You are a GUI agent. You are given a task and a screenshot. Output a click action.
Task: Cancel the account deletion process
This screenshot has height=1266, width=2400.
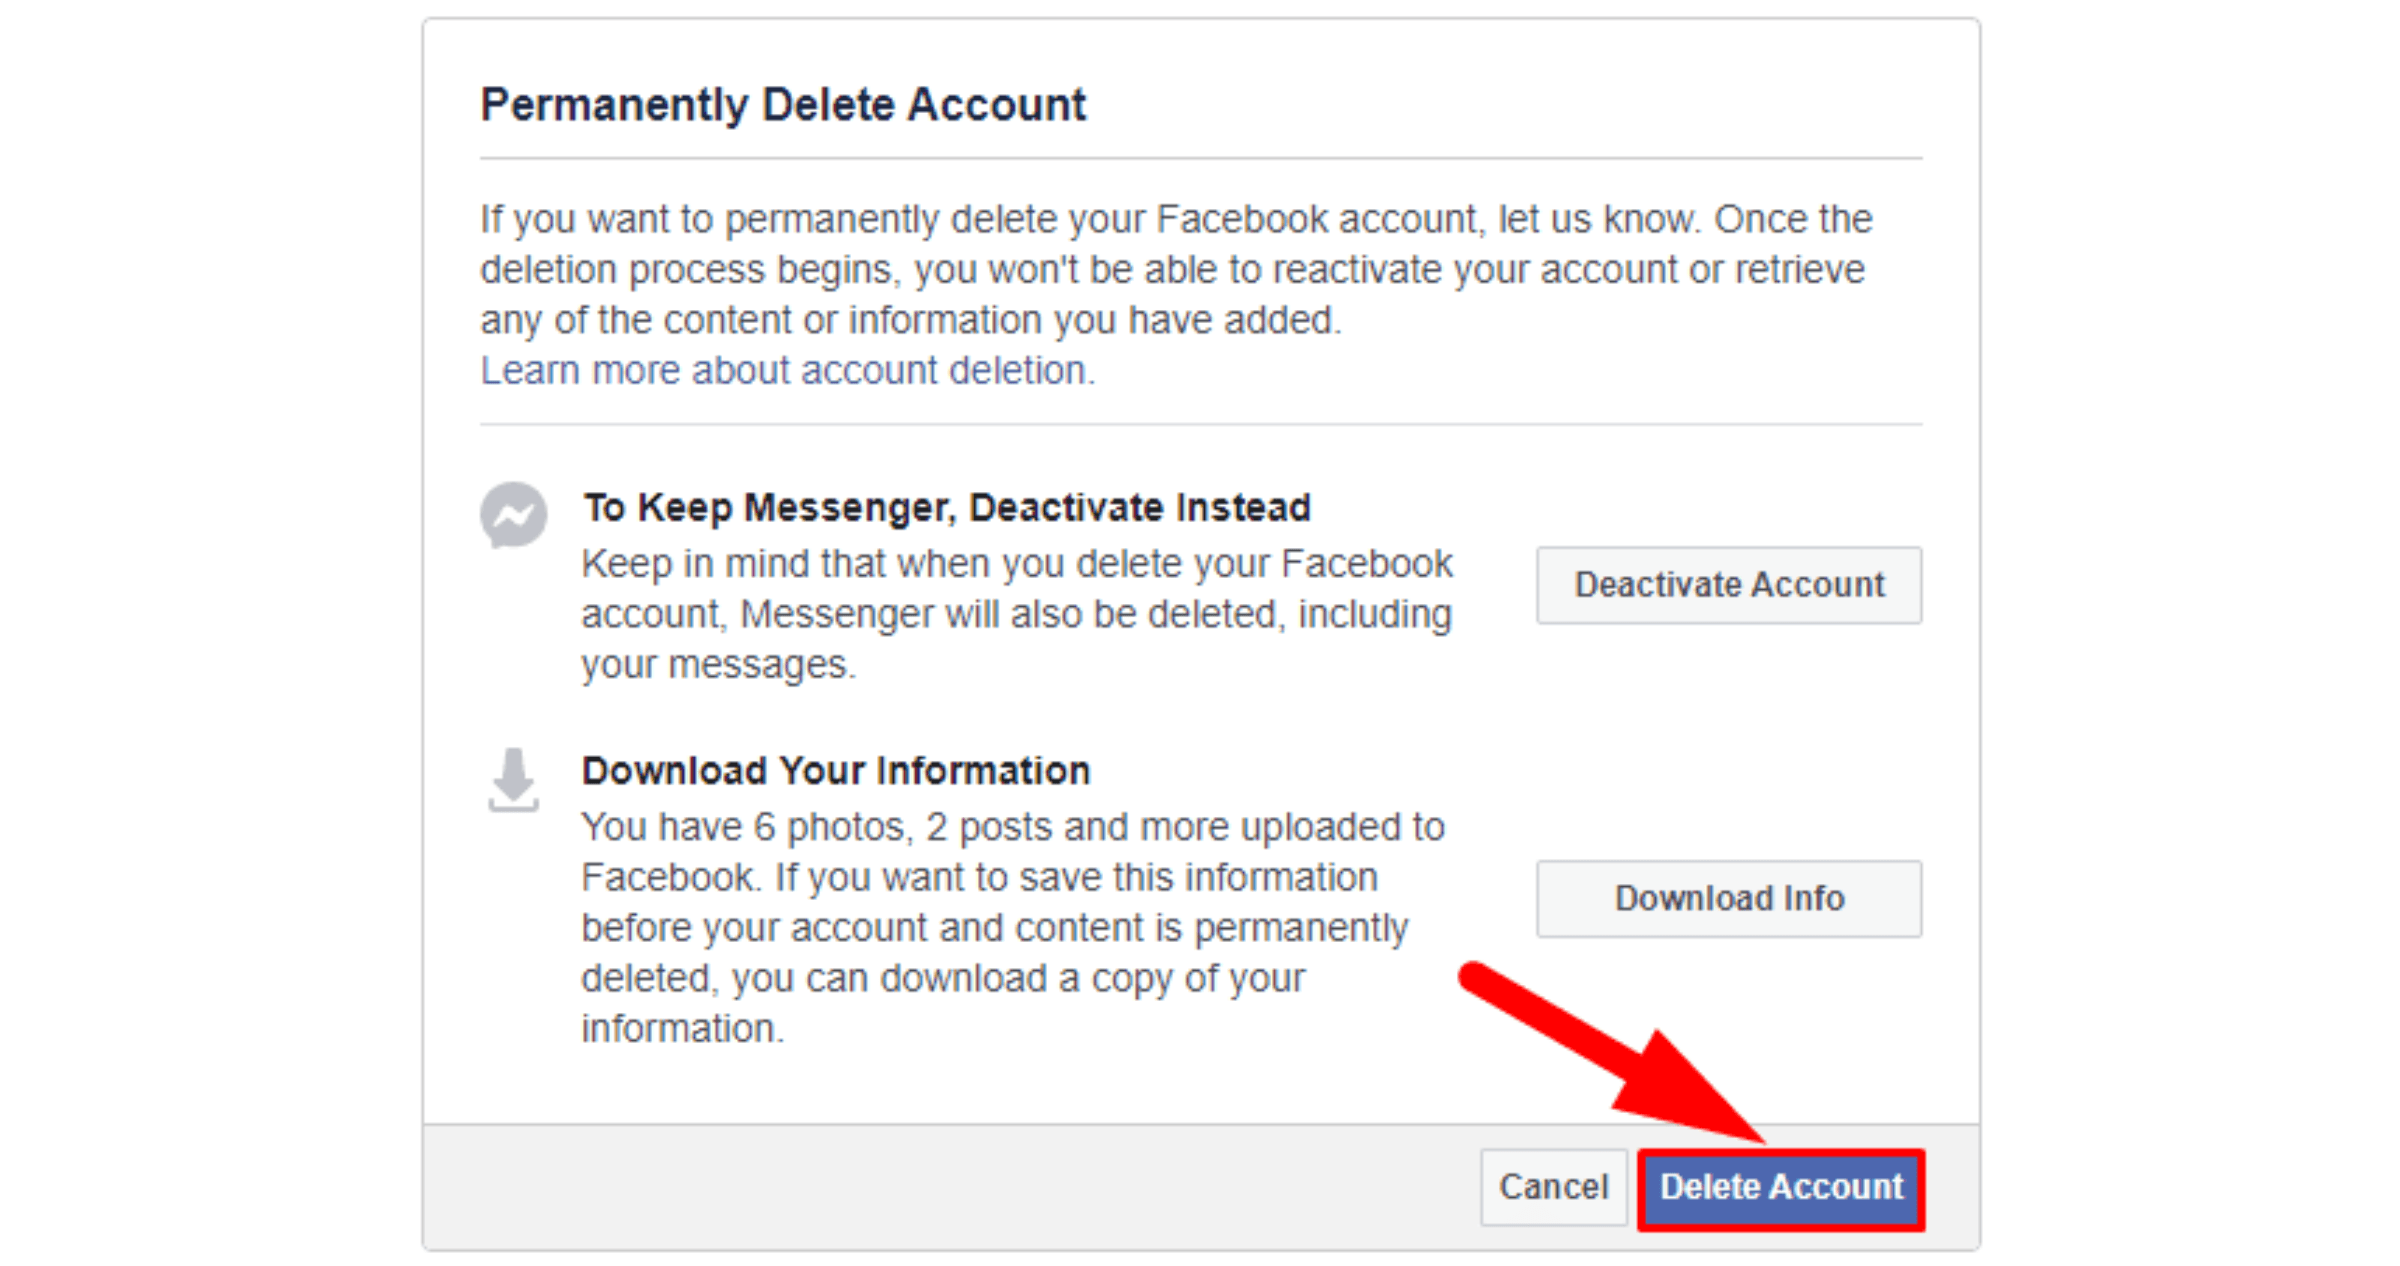1552,1187
